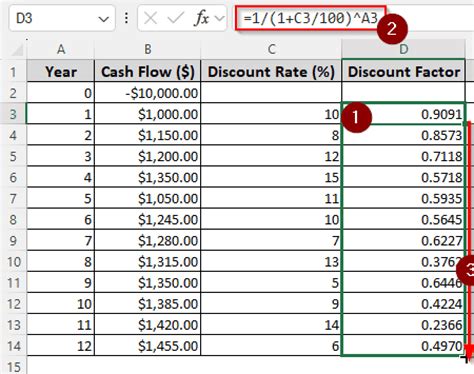The image size is (474, 374).
Task: Select row 15 header
Action: pos(13,366)
